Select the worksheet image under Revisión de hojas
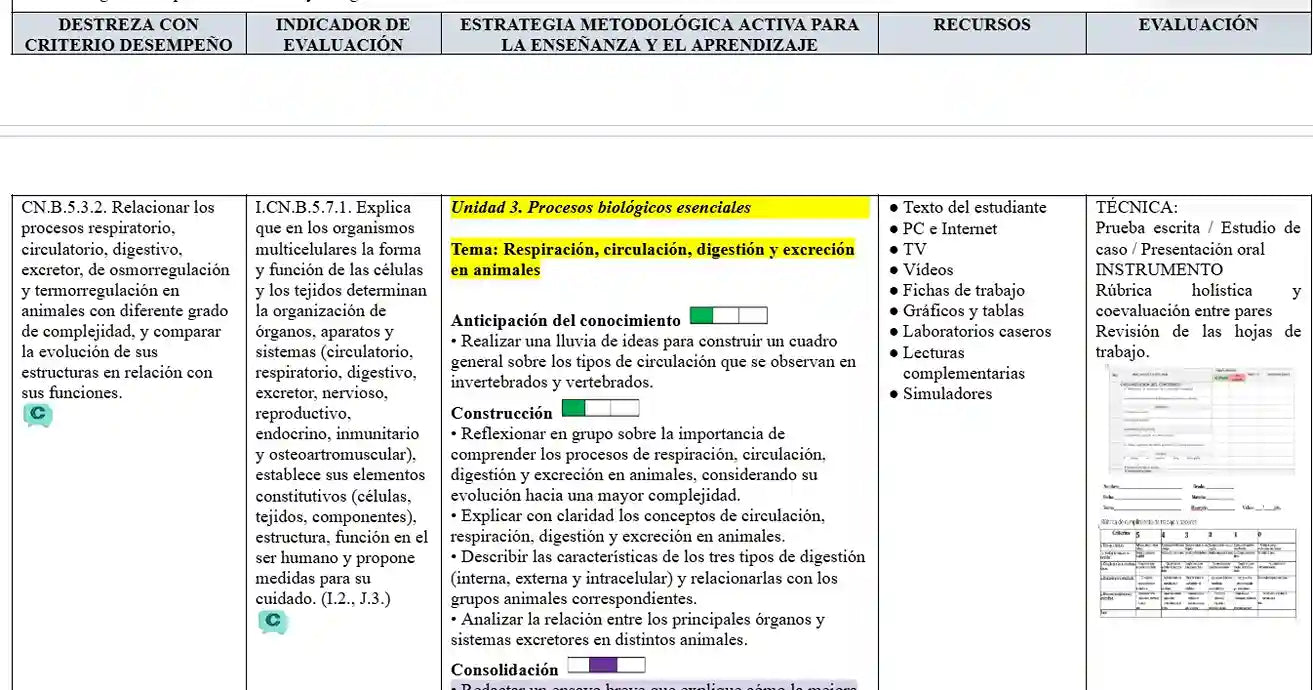This screenshot has height=690, width=1313. tap(1198, 420)
